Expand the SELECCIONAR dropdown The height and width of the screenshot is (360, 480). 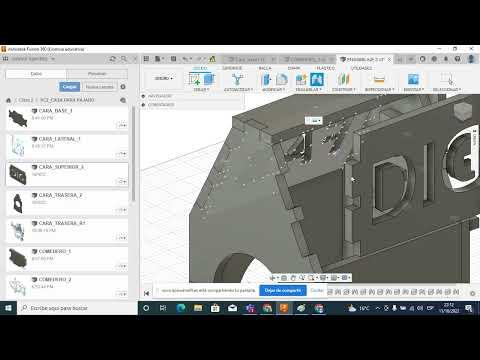click(447, 90)
